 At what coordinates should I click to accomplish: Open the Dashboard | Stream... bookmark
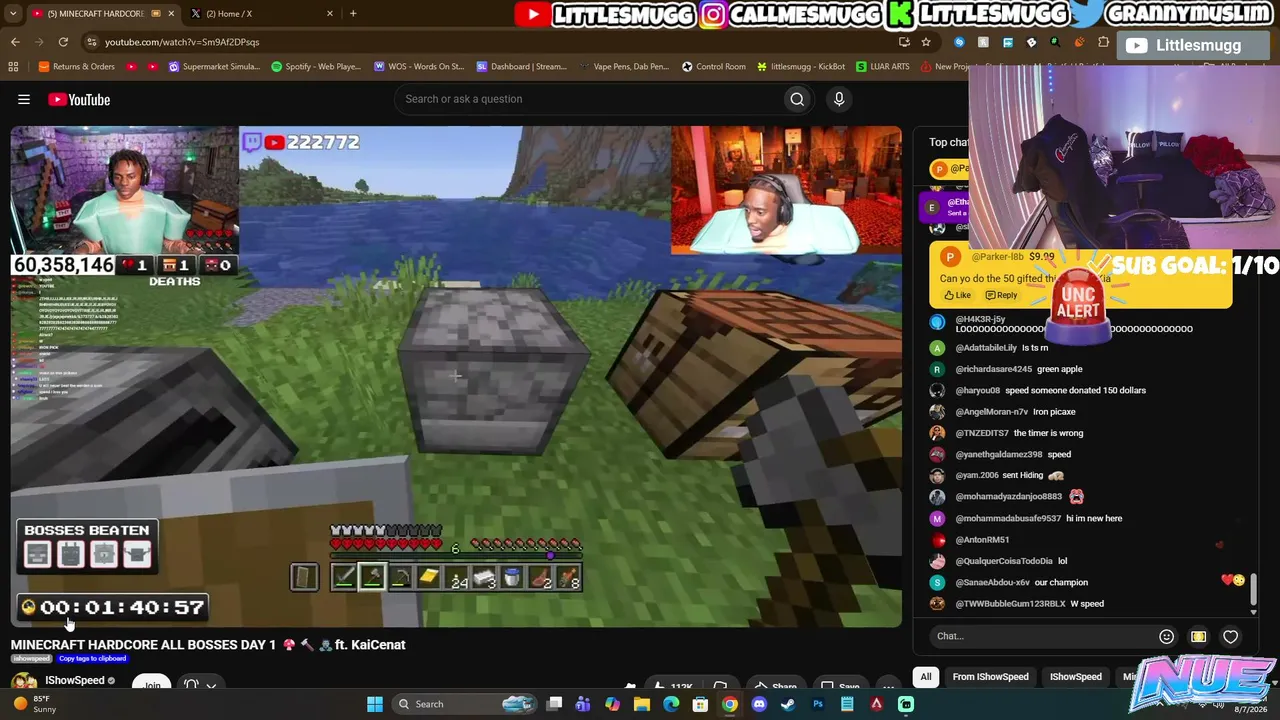(x=522, y=67)
